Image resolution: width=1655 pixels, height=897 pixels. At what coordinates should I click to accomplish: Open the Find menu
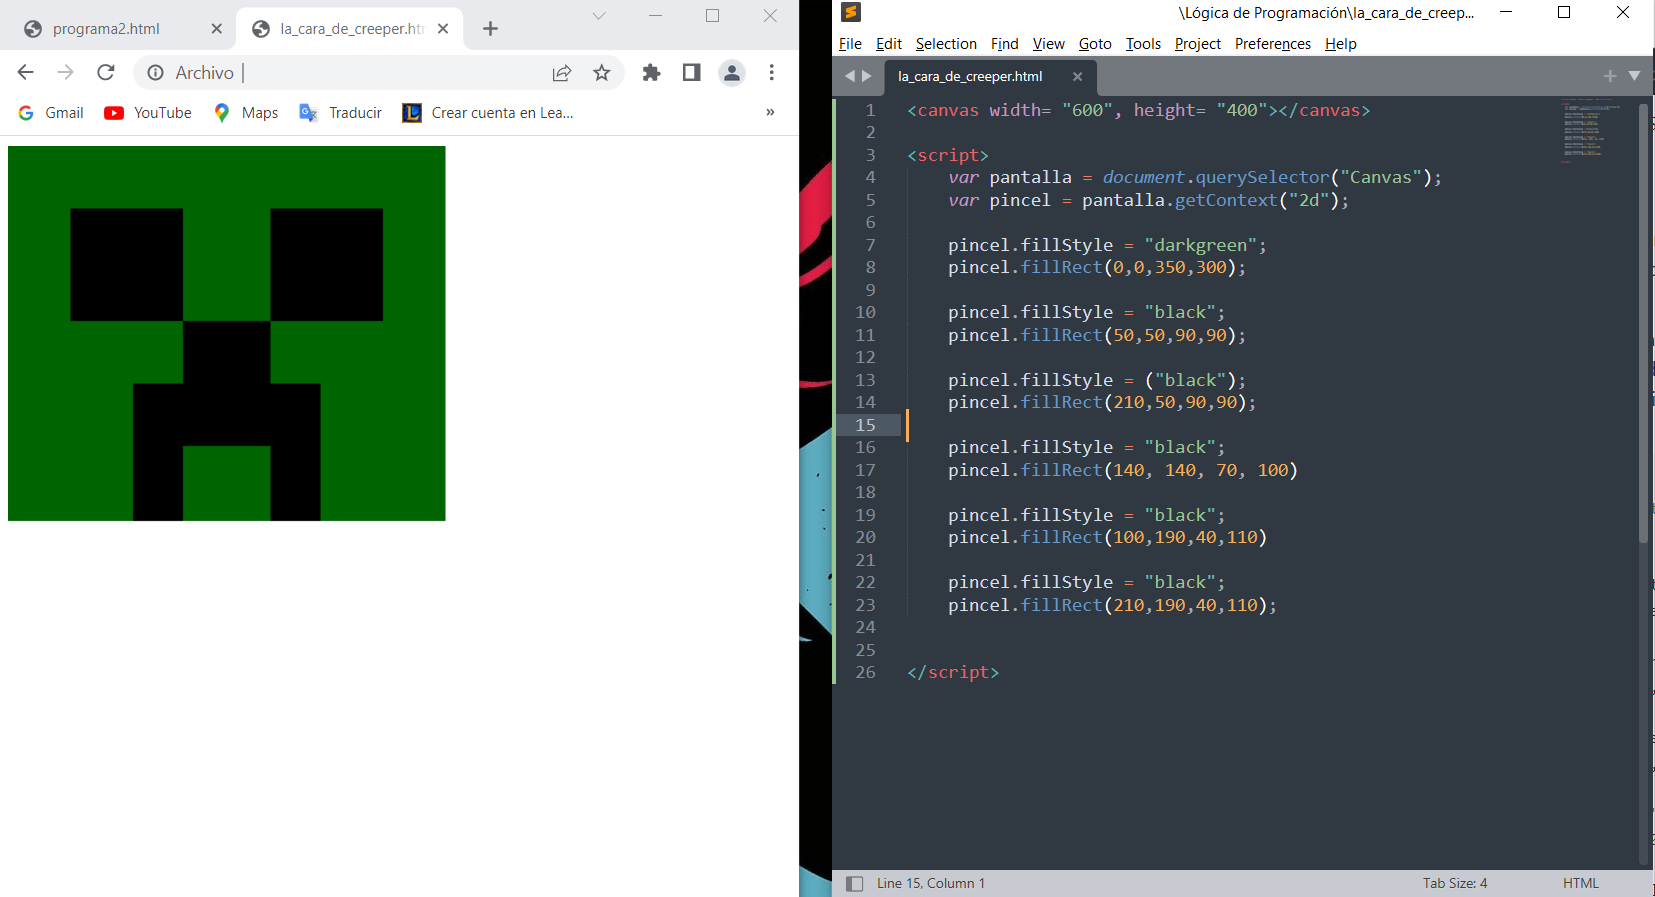(1005, 44)
